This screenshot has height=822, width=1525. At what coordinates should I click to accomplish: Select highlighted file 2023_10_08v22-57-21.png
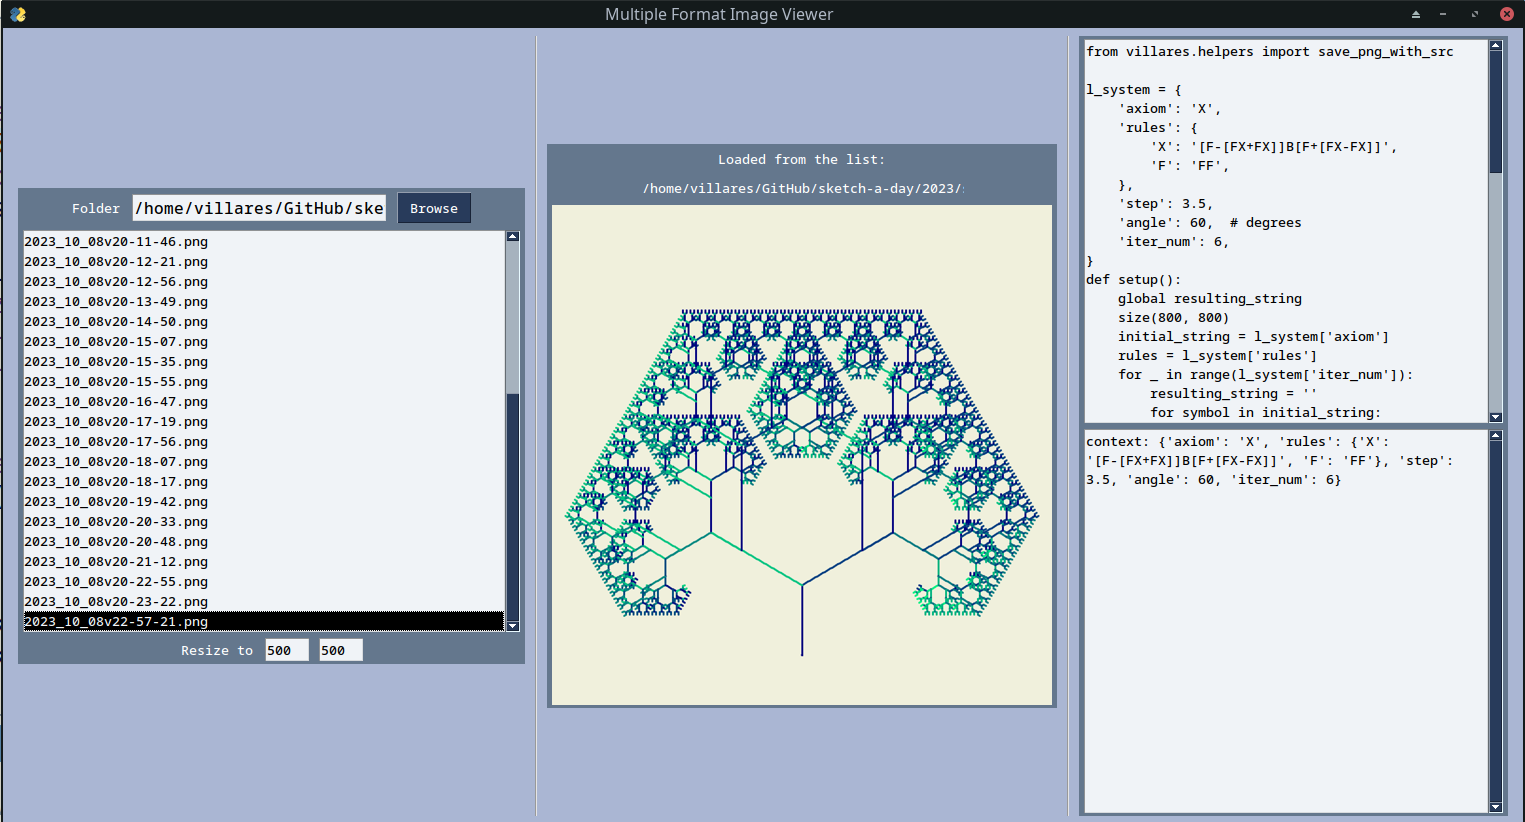[x=116, y=622]
